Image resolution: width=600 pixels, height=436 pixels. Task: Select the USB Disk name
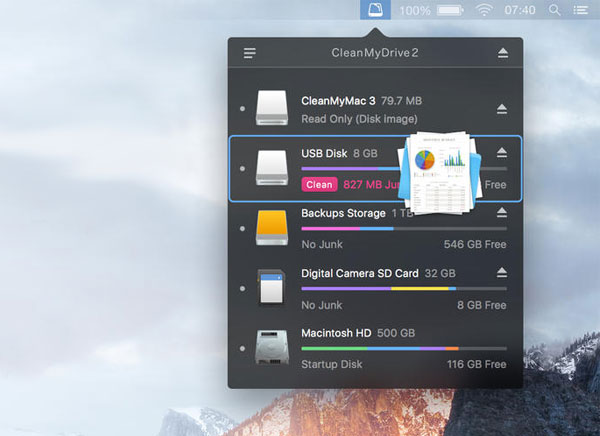324,153
